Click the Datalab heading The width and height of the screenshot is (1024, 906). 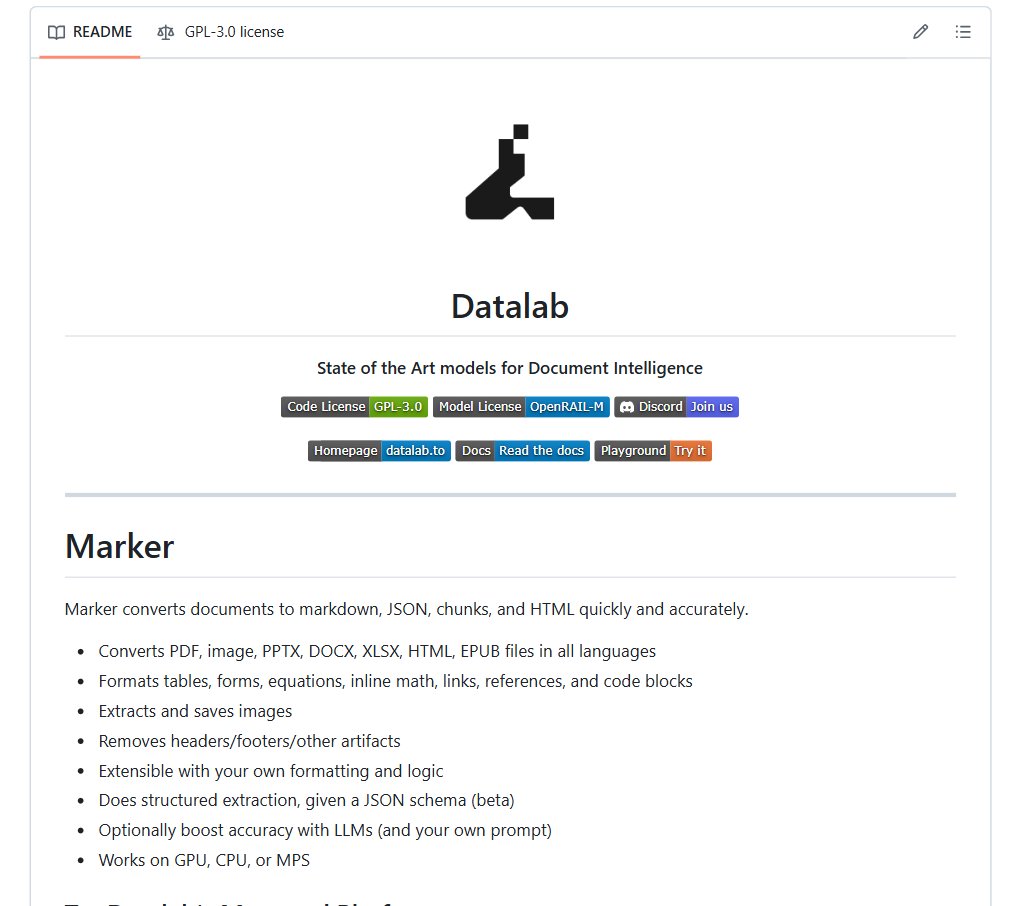(510, 306)
